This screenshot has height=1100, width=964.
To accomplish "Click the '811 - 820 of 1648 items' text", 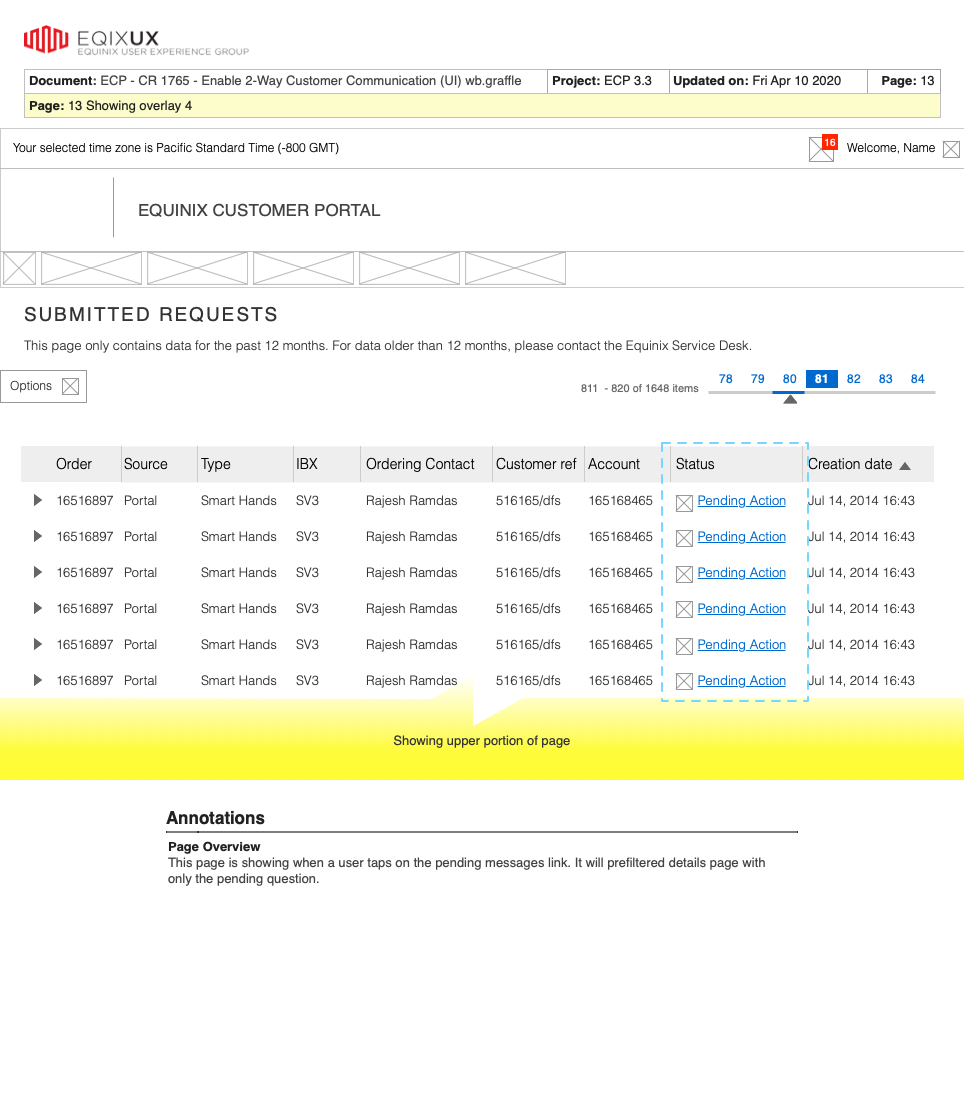I will click(640, 388).
